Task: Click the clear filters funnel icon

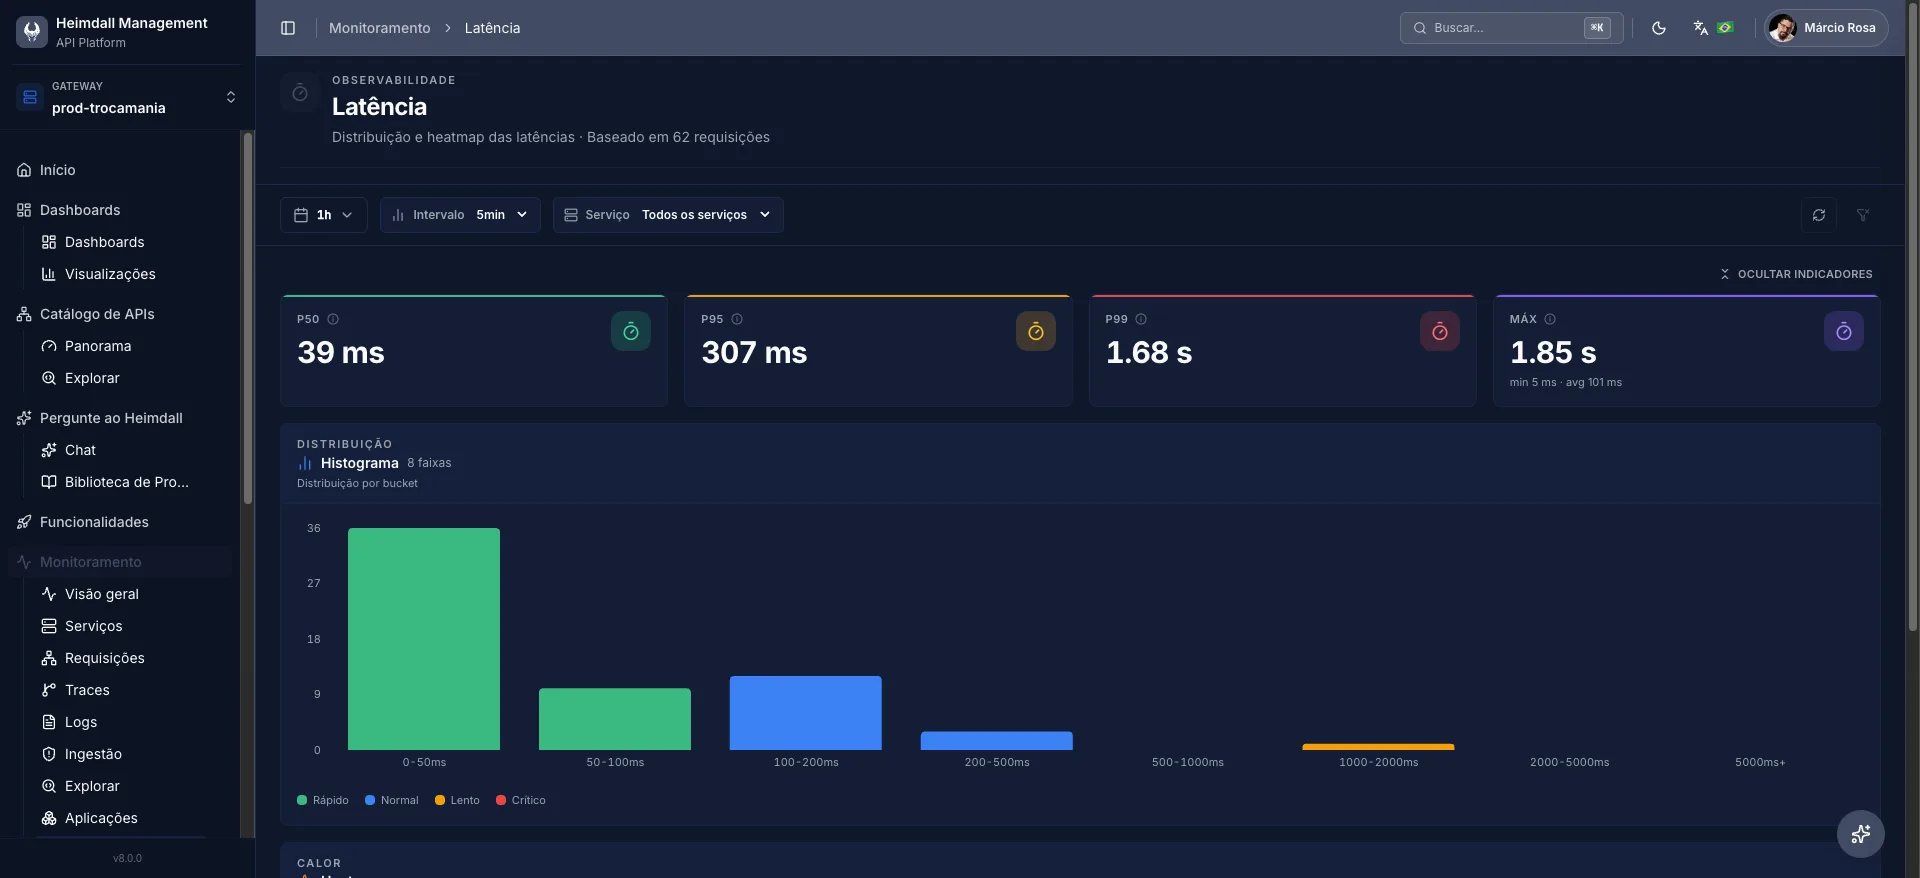Action: pyautogui.click(x=1863, y=215)
